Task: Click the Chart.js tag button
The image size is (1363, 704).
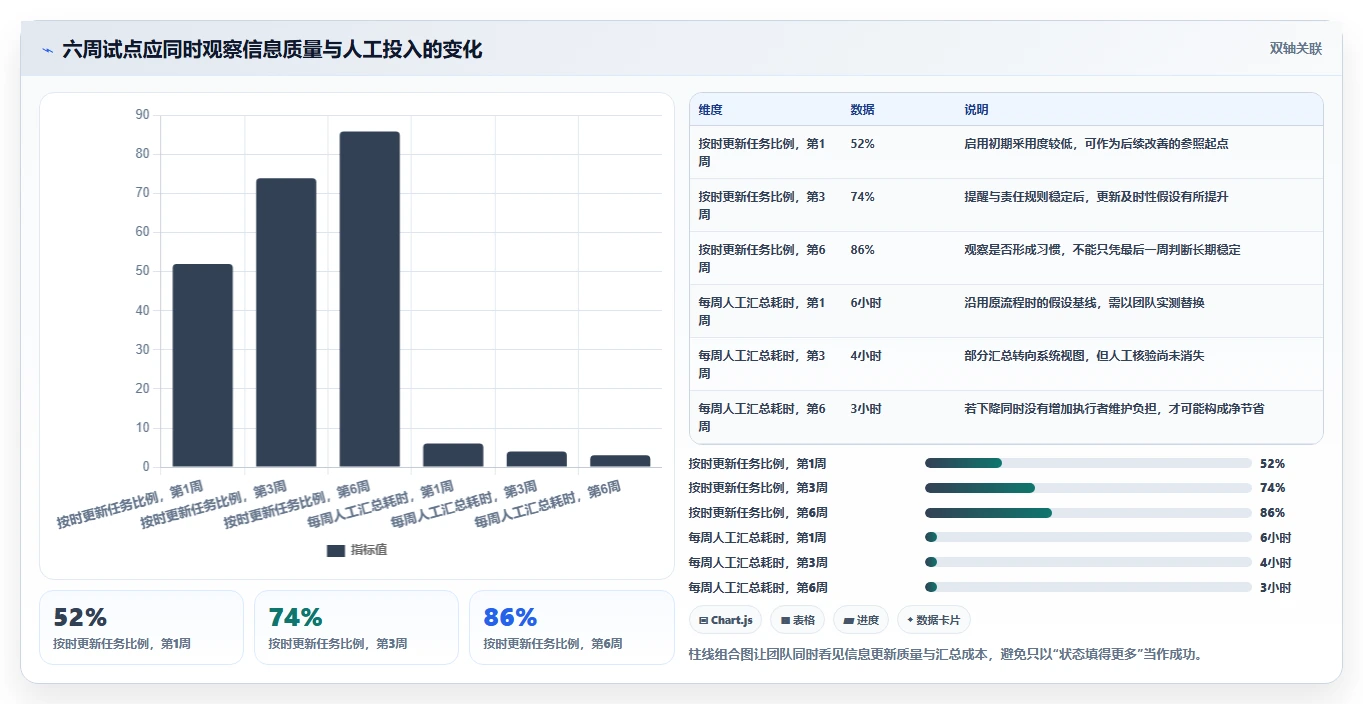Action: click(x=725, y=620)
